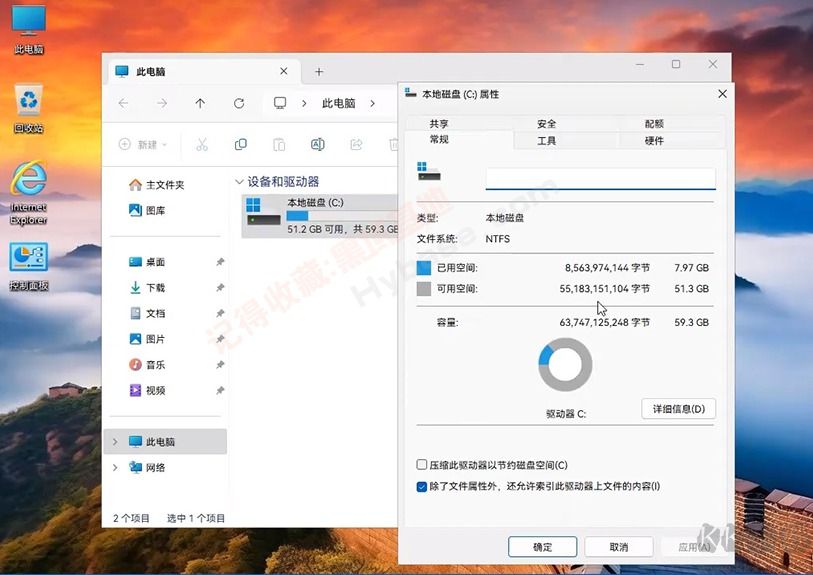
Task: Click the blue 已用空间 color square
Action: pos(424,268)
